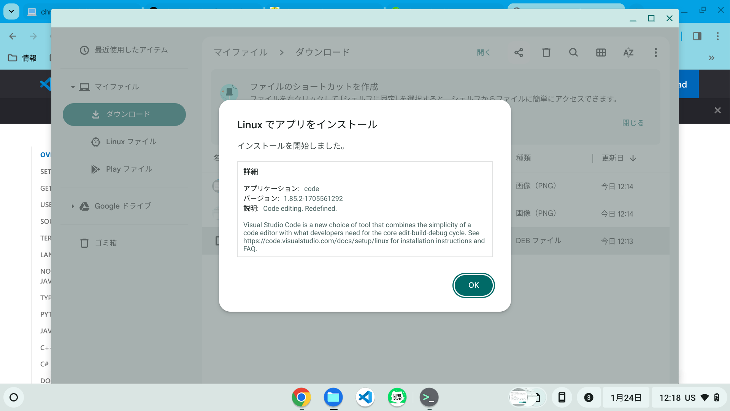Open the 1月24日 calendar date
The width and height of the screenshot is (730, 411).
click(626, 398)
